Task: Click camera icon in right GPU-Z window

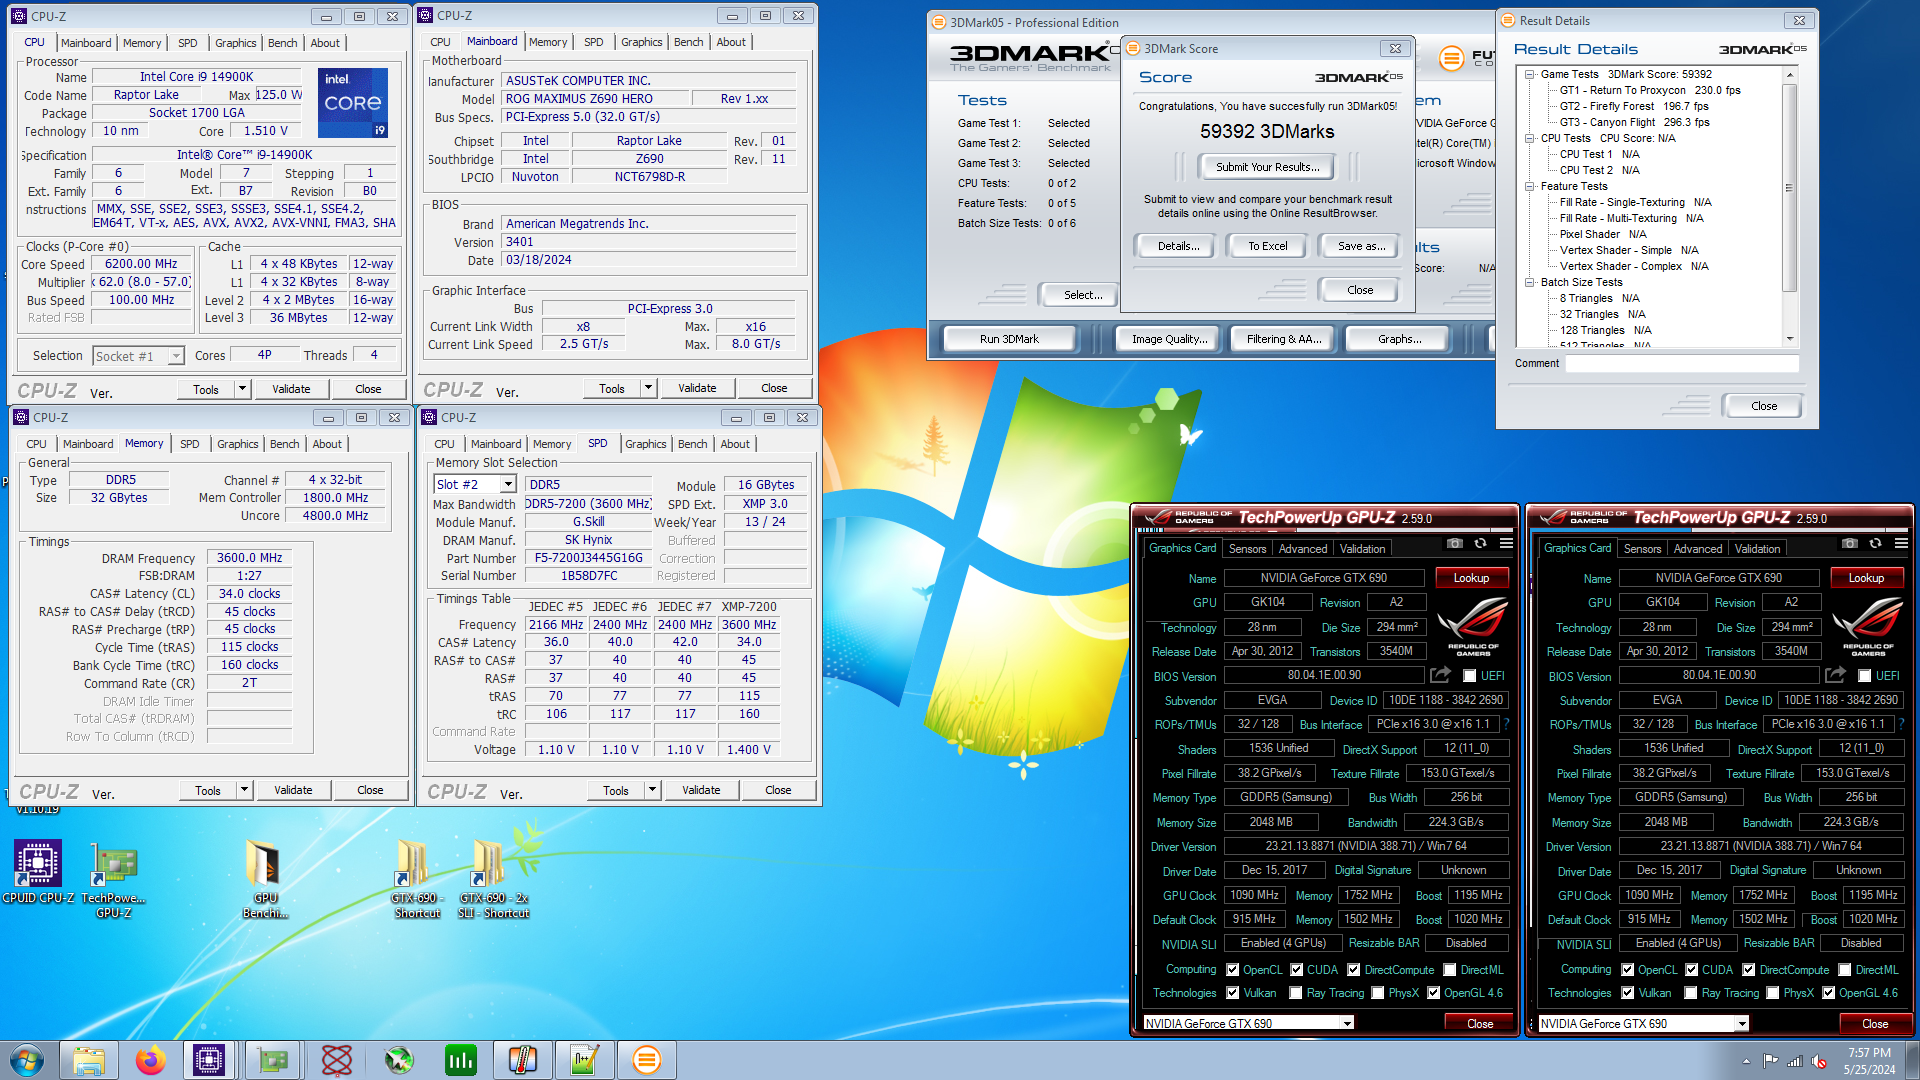Action: 1849,543
